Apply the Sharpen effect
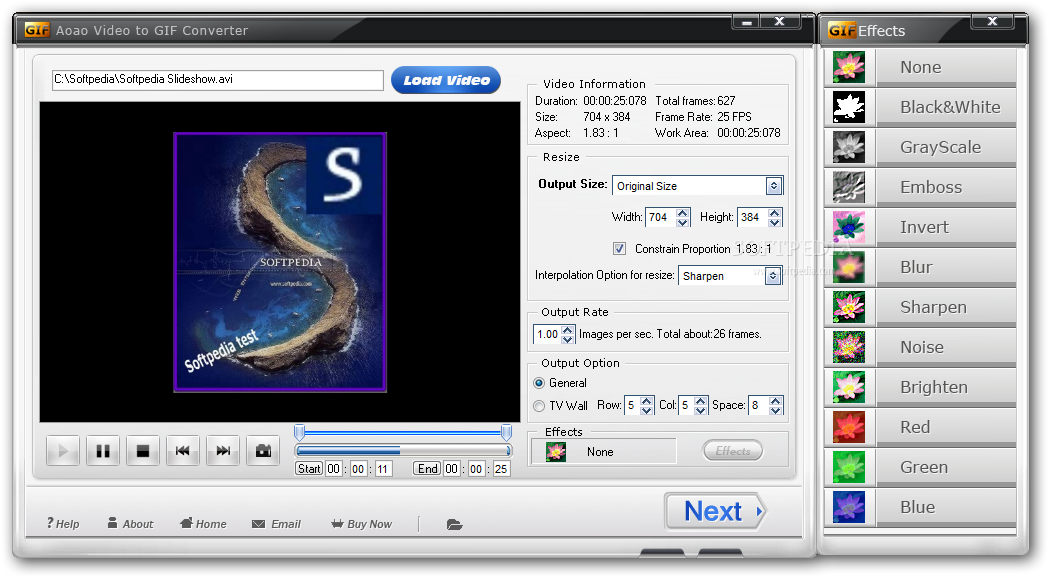Image resolution: width=1049 pixels, height=578 pixels. [x=946, y=307]
